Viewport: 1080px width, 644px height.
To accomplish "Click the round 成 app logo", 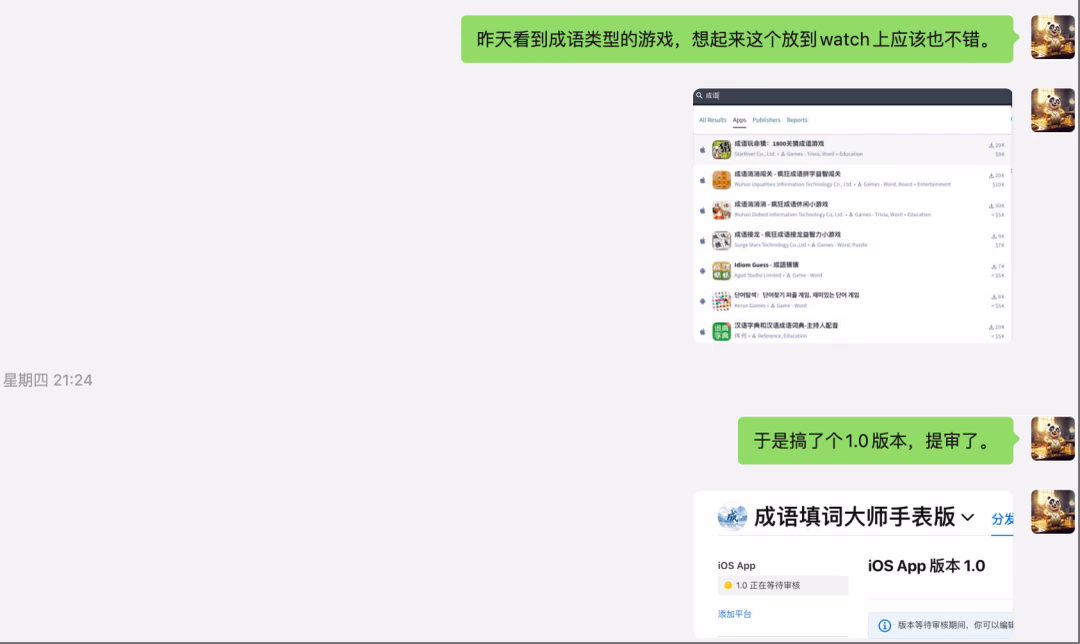I will pyautogui.click(x=731, y=517).
